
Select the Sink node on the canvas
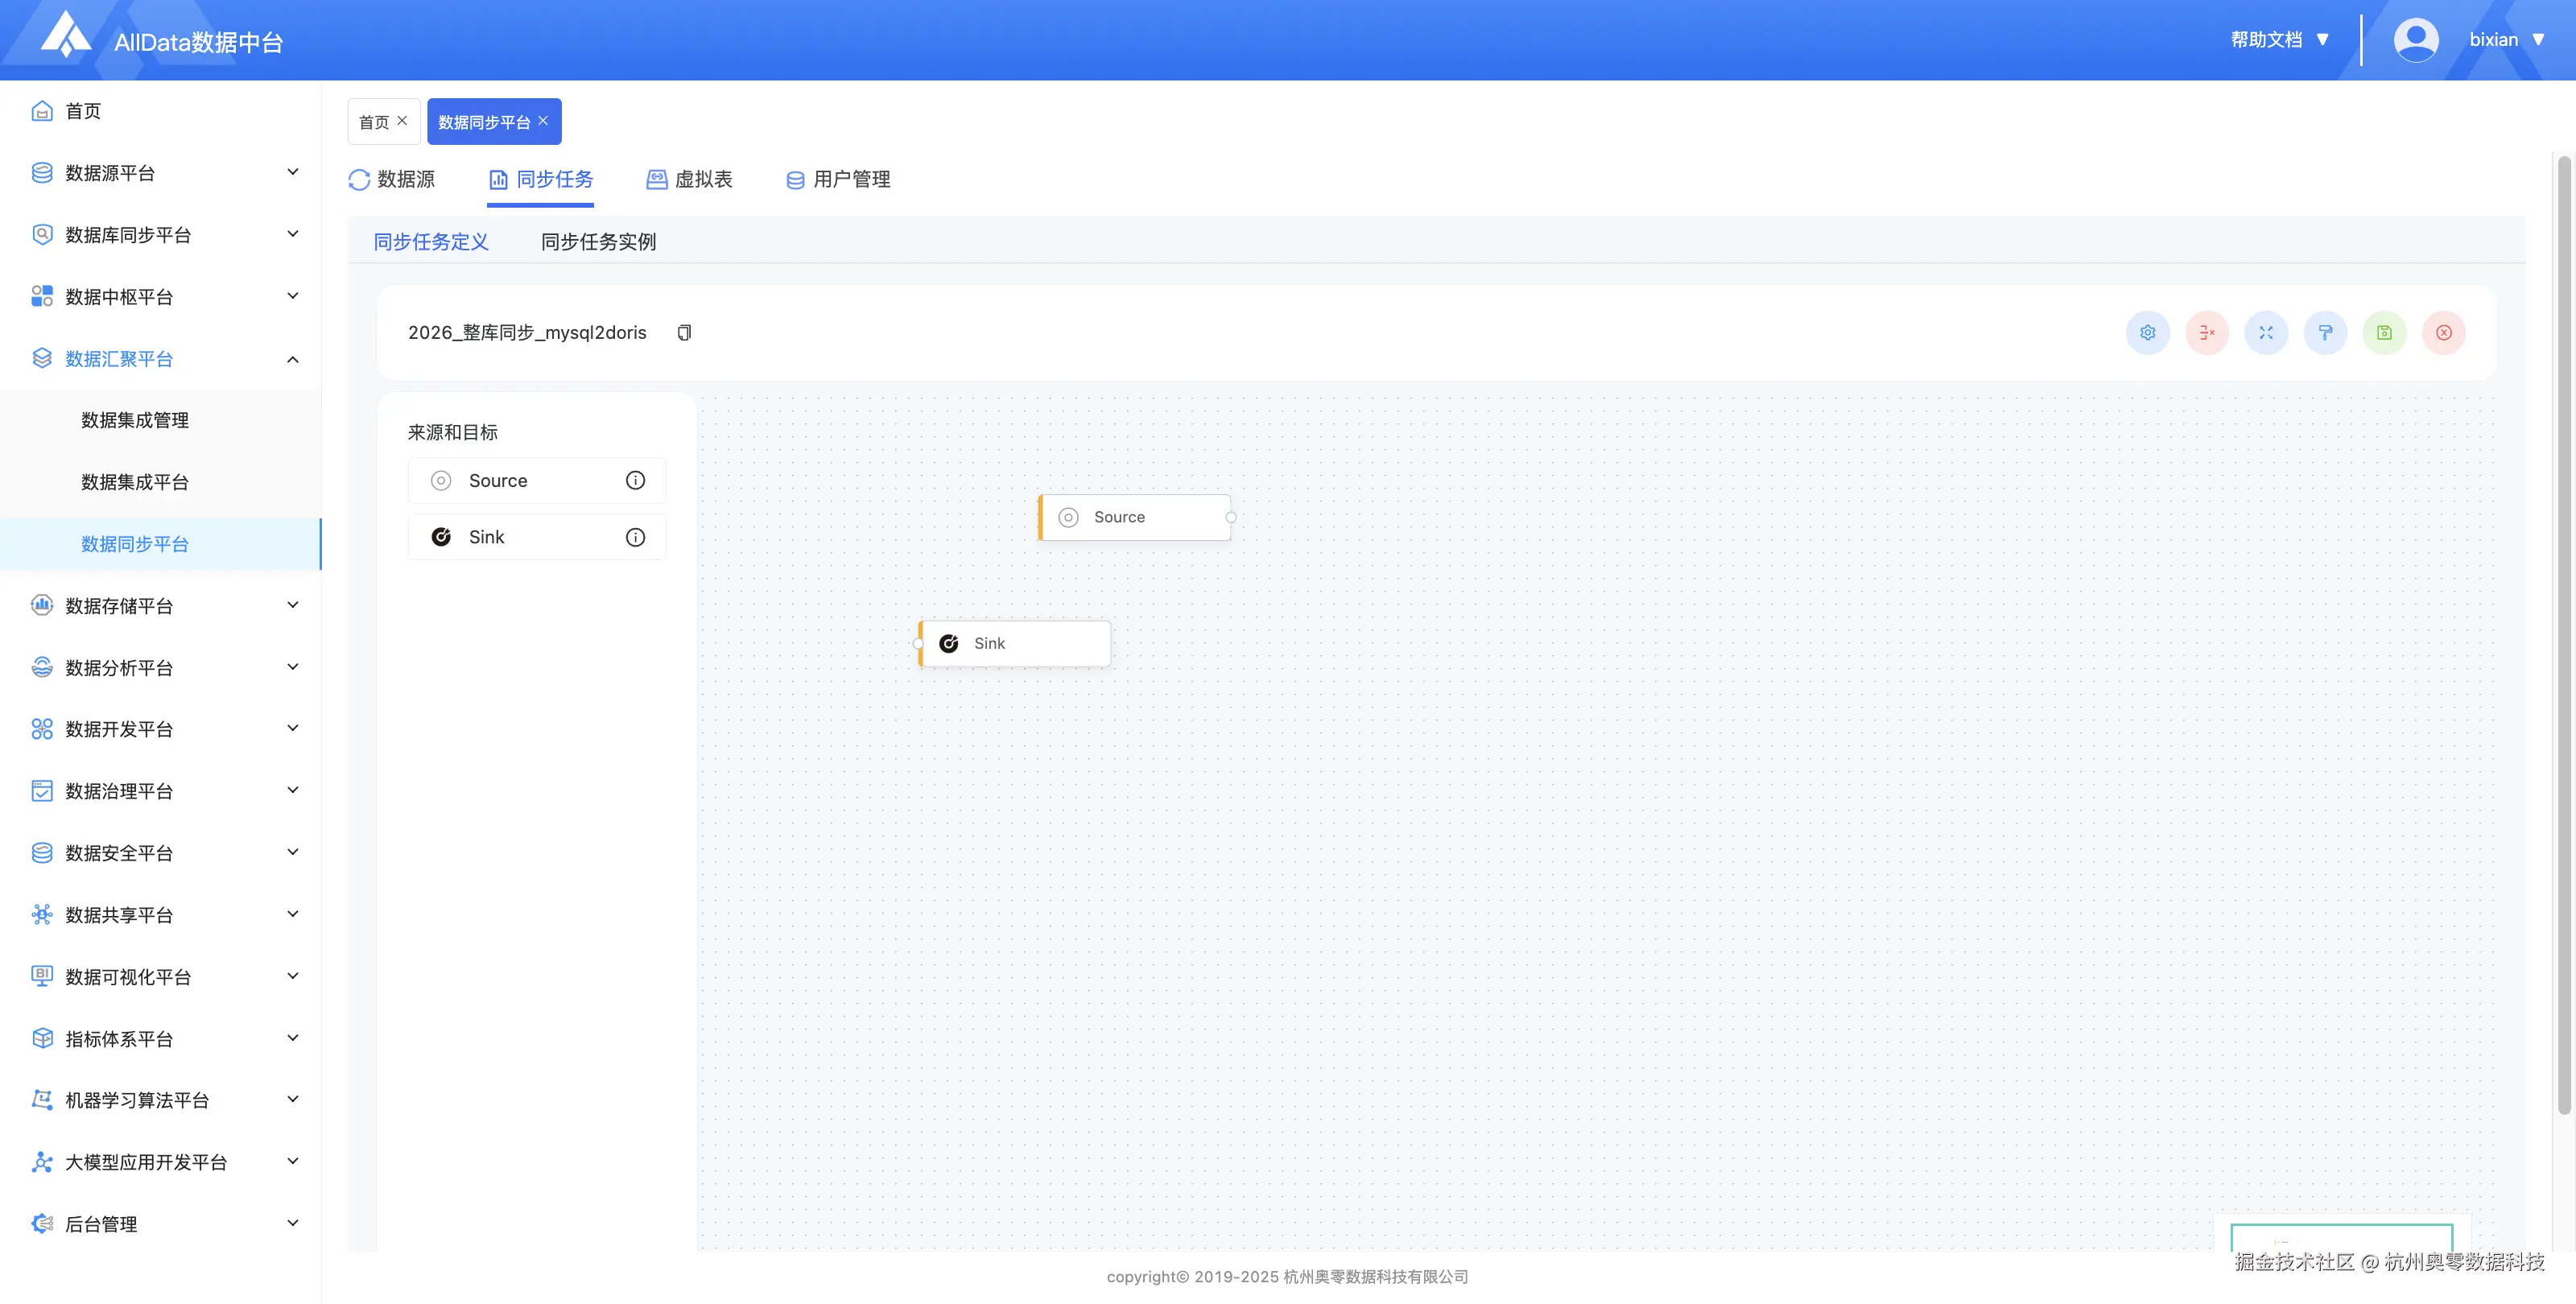1015,643
